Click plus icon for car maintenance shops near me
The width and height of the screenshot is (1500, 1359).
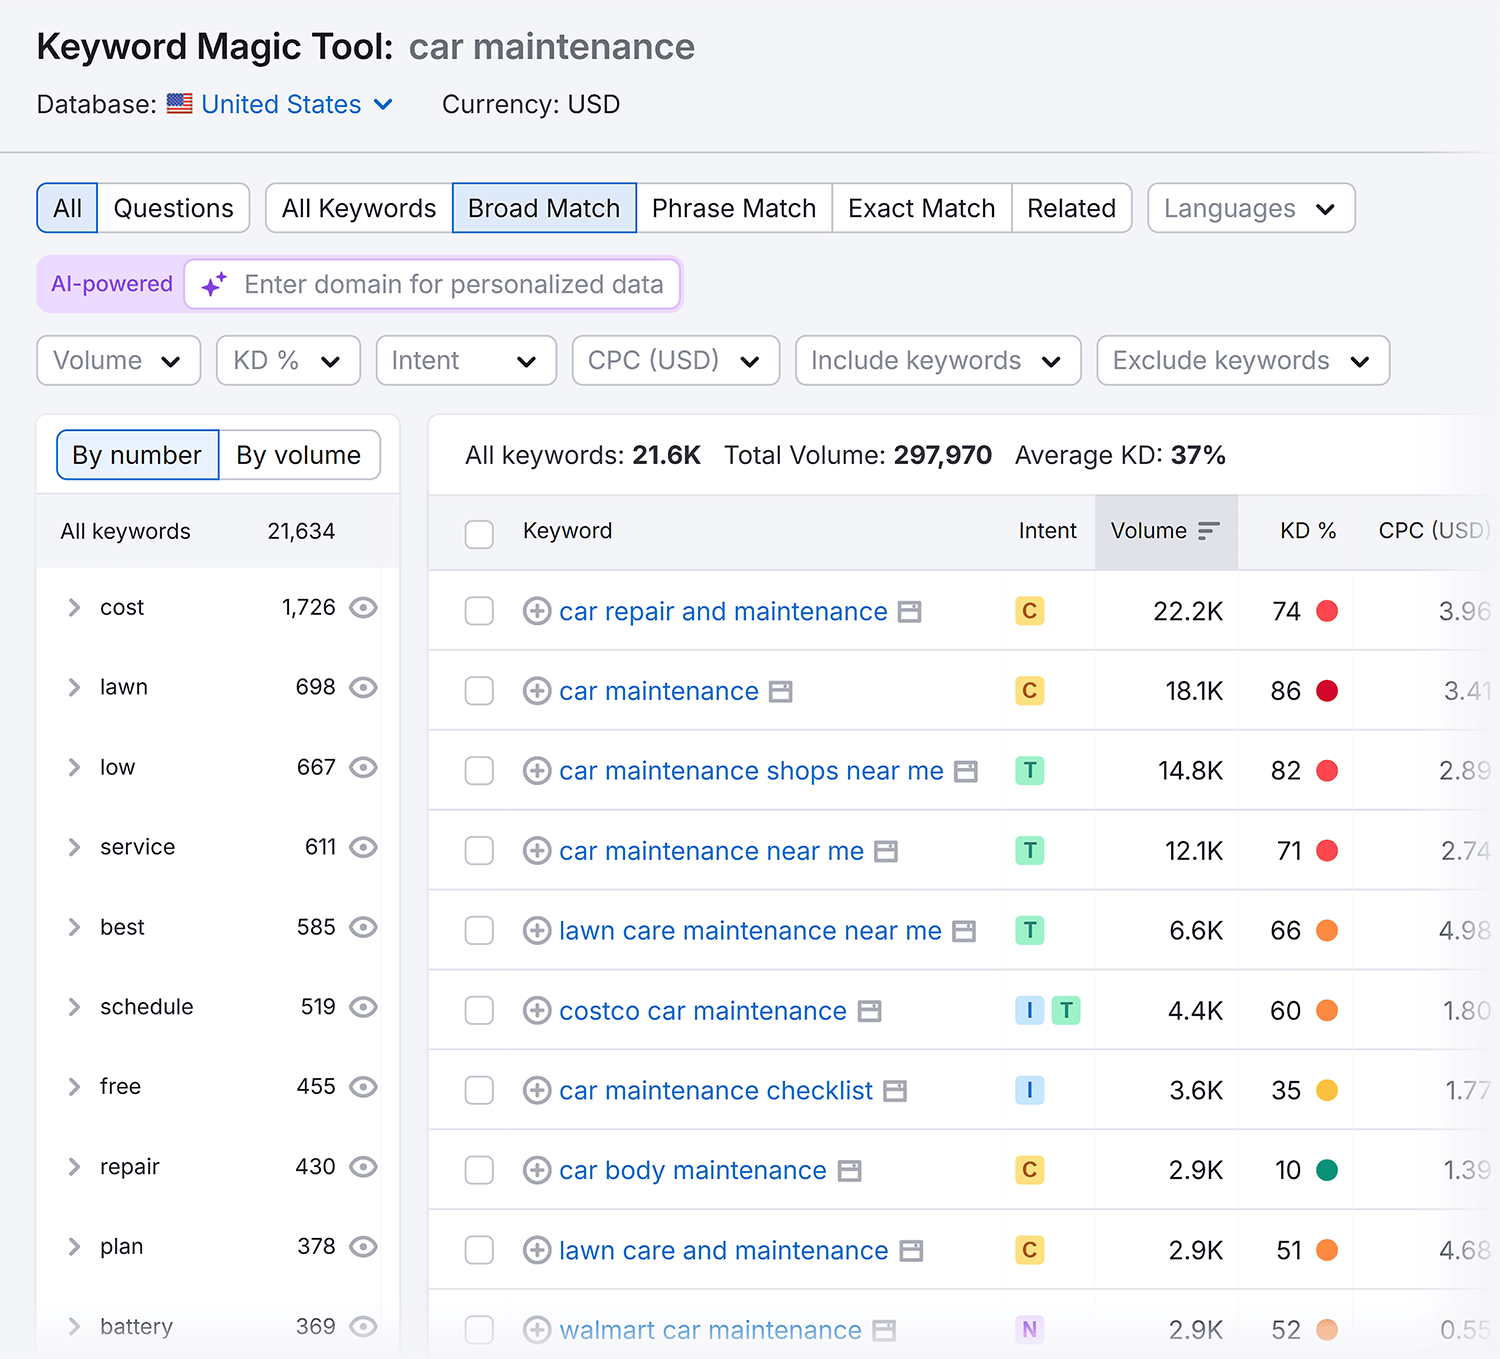click(537, 771)
